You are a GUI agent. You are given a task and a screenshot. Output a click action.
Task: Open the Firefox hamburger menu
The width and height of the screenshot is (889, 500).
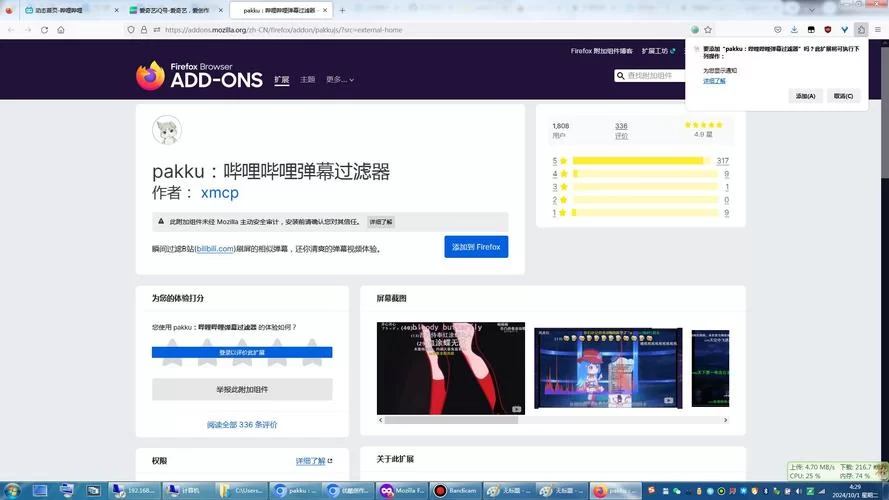(x=878, y=29)
